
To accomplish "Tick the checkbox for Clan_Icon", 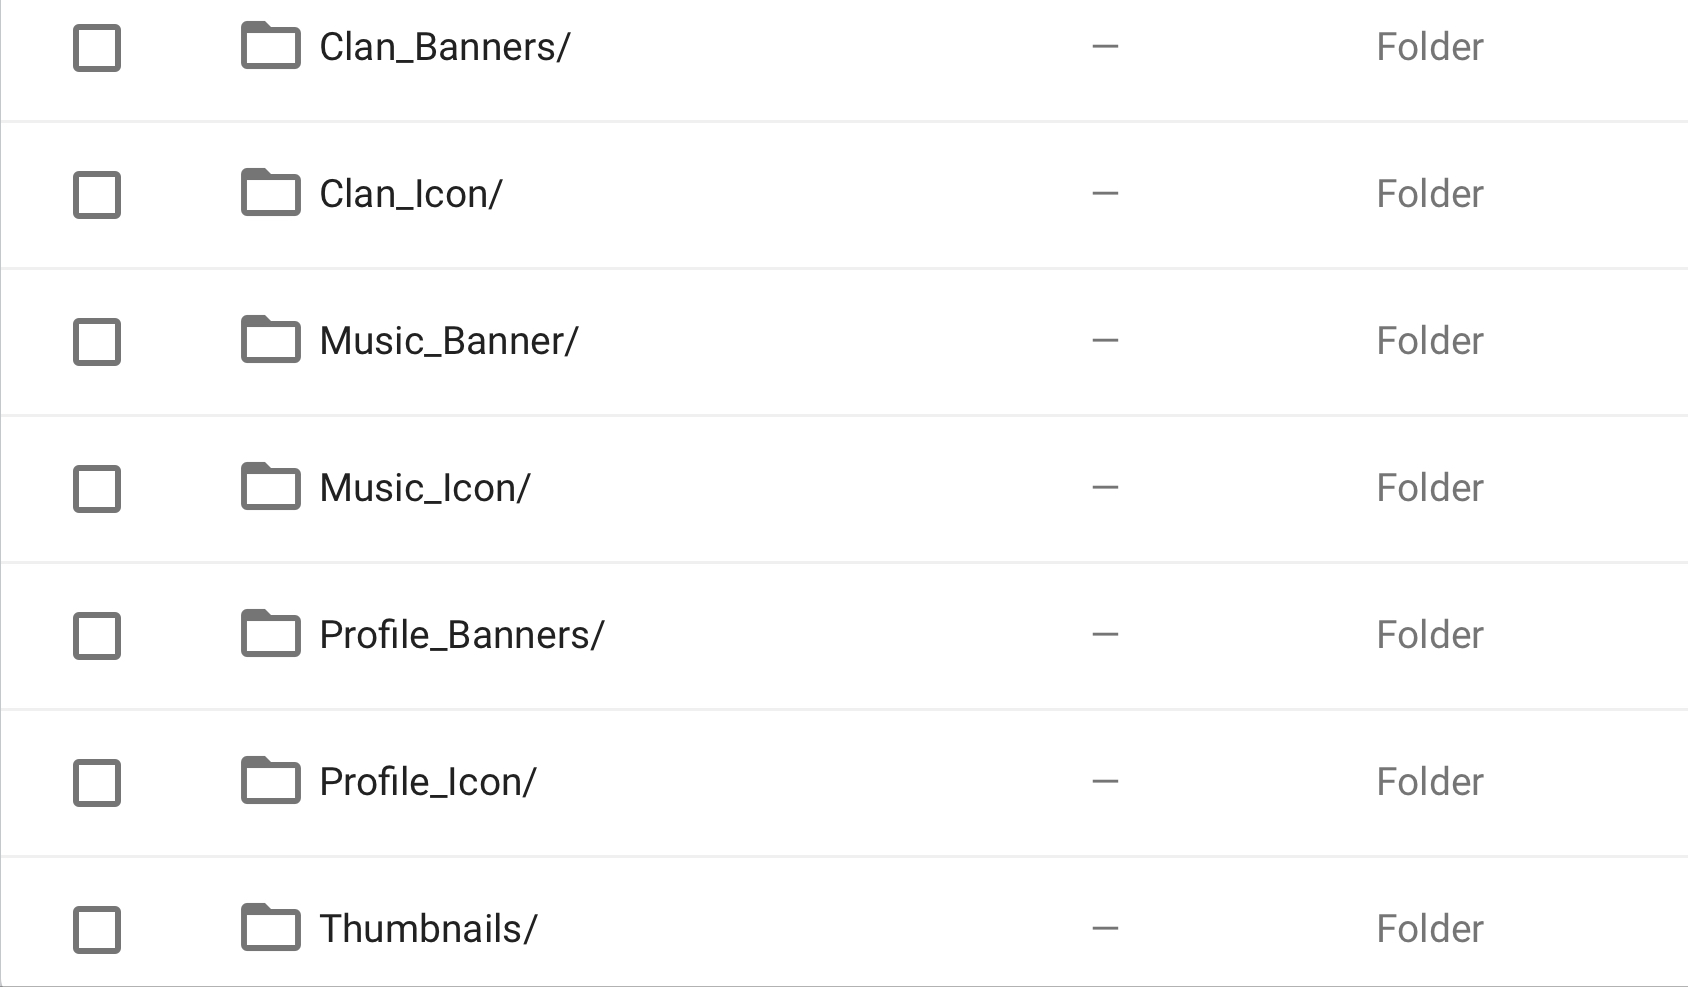I will click(x=97, y=195).
